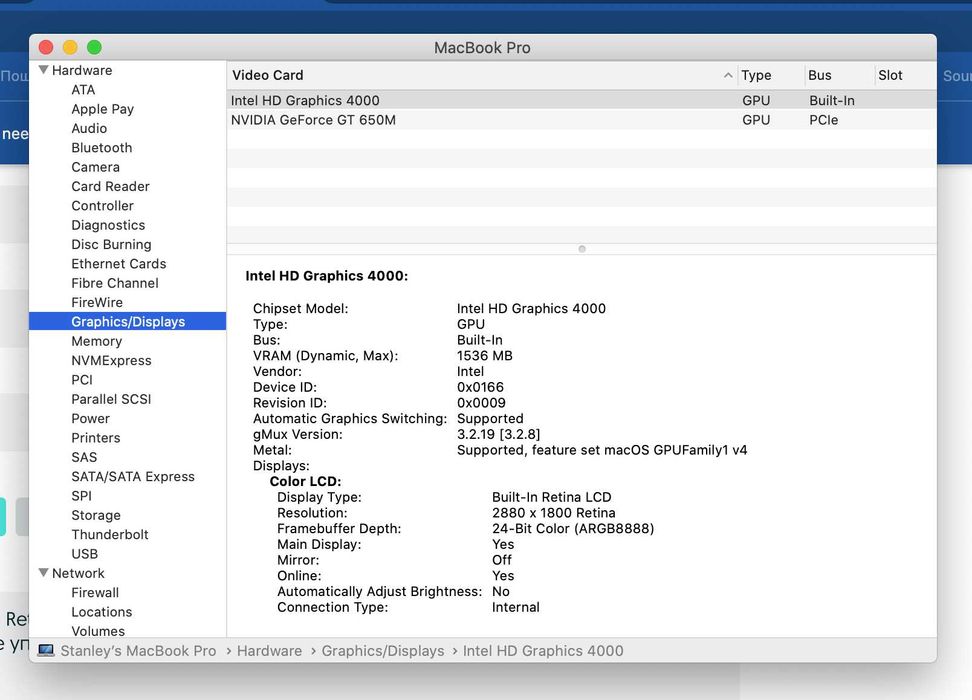Select Bluetooth in the sidebar
This screenshot has height=700, width=972.
tap(102, 148)
